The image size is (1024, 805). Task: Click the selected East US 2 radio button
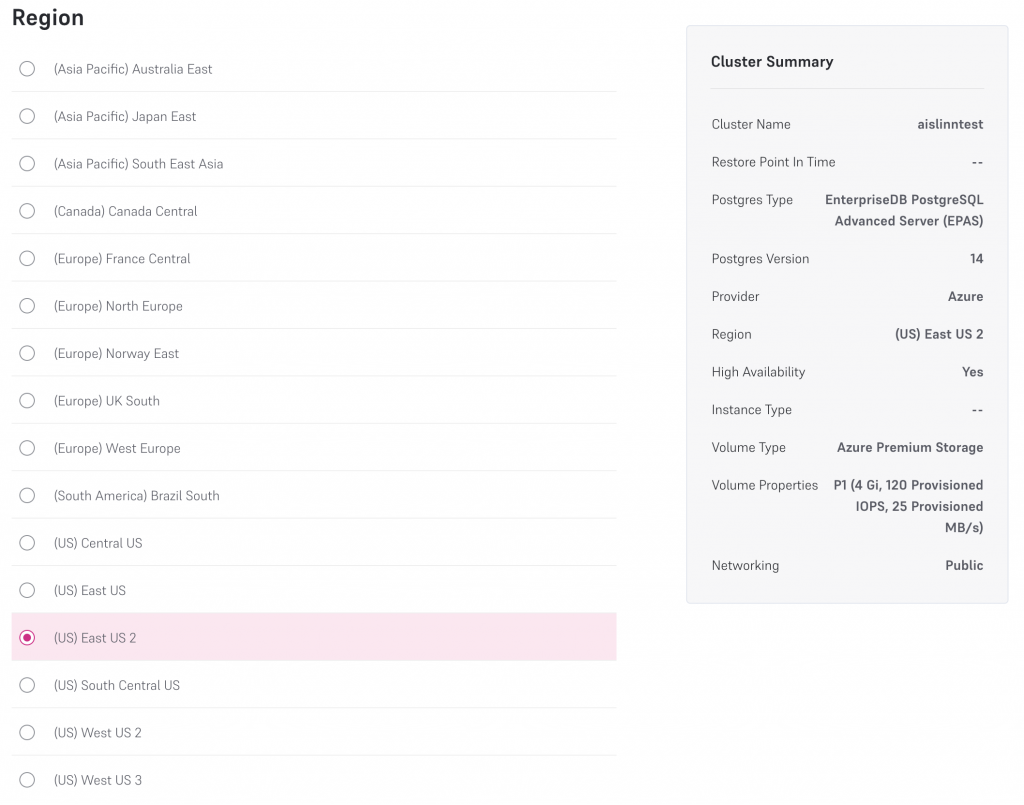pyautogui.click(x=27, y=638)
